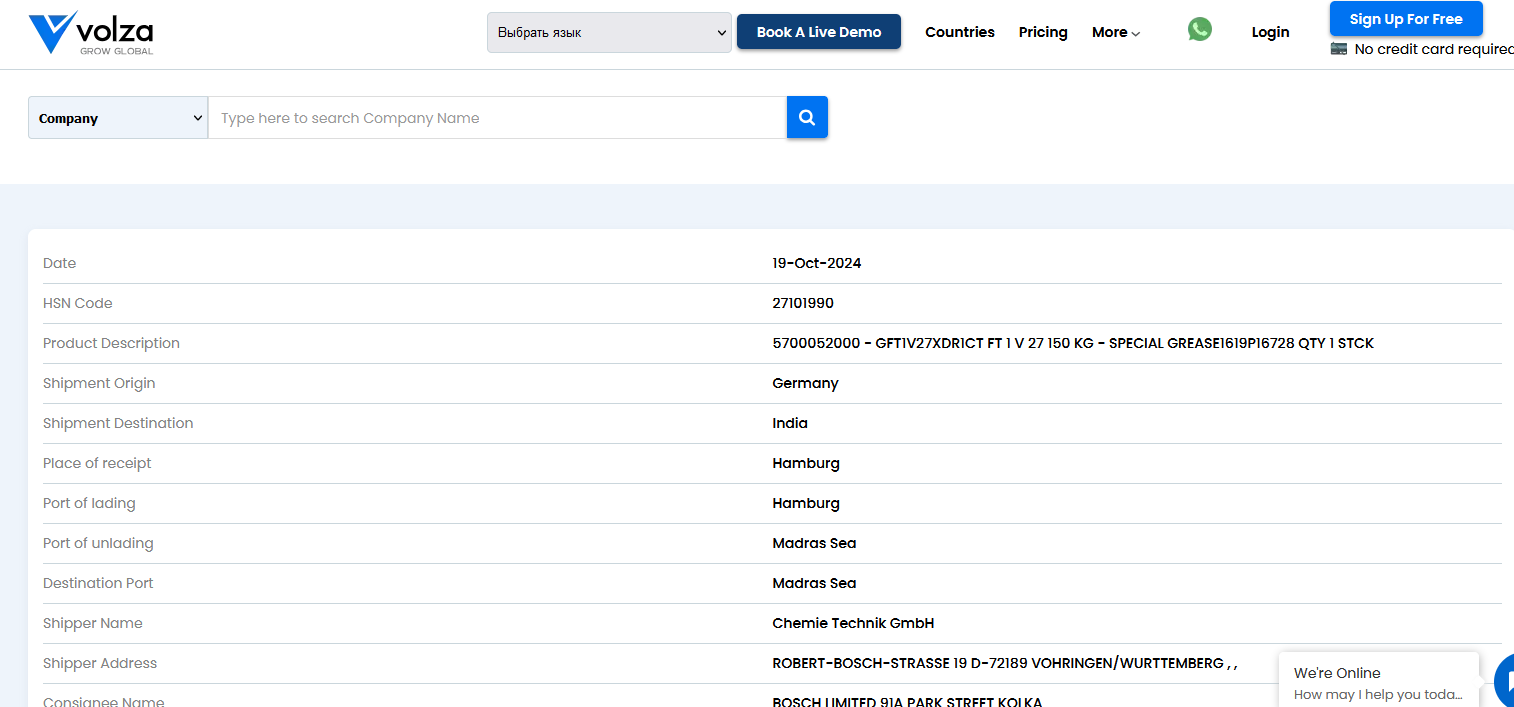1514x707 pixels.
Task: Click shipper name Chemie Technik GmbH
Action: (x=853, y=623)
